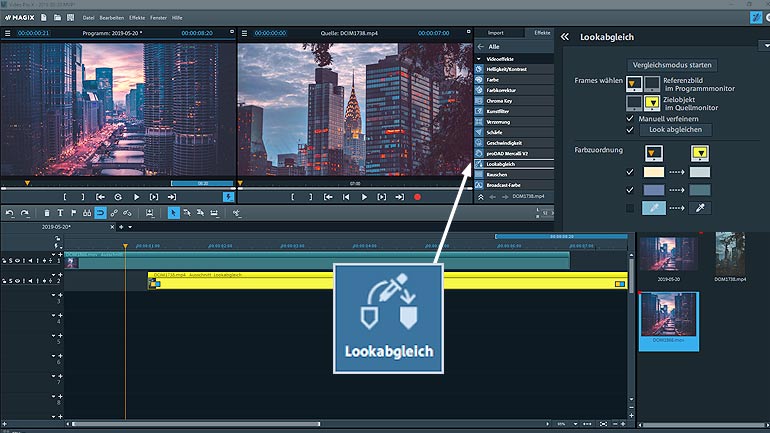
Task: Click the back arrow next to Alle
Action: 480,47
